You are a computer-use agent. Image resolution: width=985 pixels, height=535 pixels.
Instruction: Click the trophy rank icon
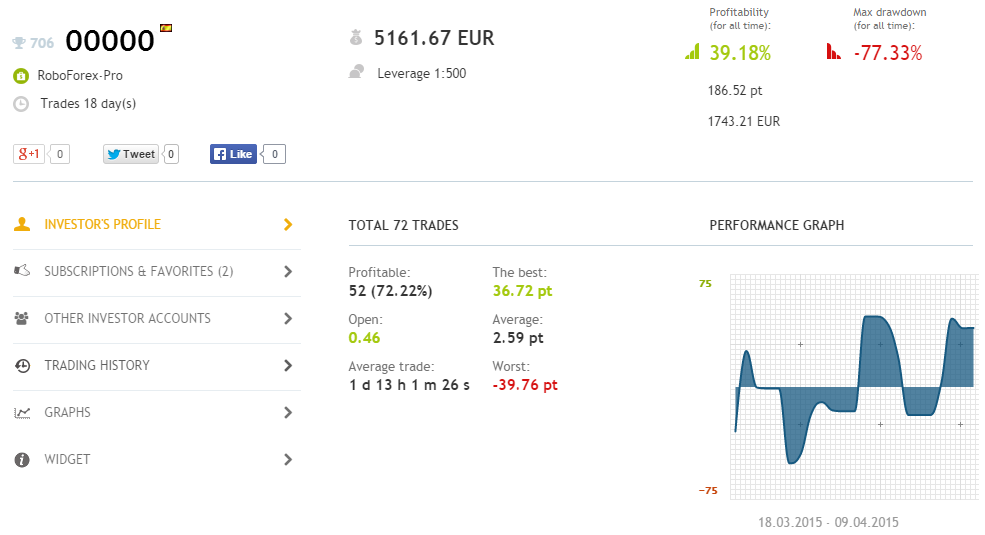[19, 42]
